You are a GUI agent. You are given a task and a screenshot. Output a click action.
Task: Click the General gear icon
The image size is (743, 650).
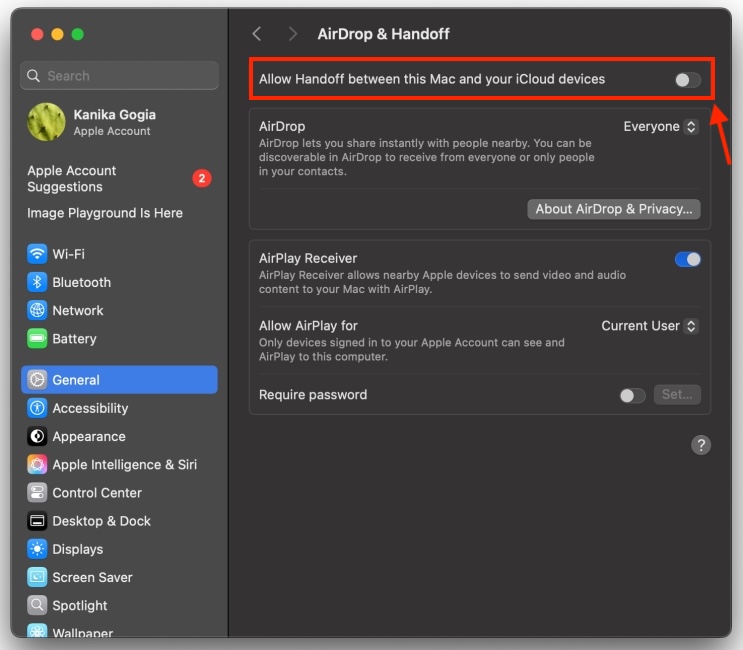pos(37,380)
